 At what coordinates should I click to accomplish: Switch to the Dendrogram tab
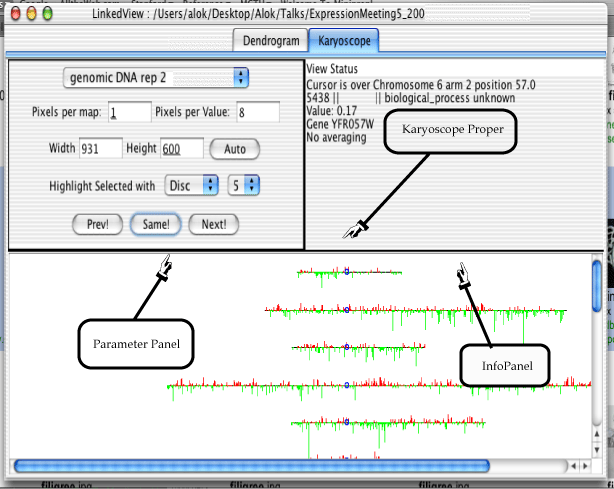click(271, 40)
